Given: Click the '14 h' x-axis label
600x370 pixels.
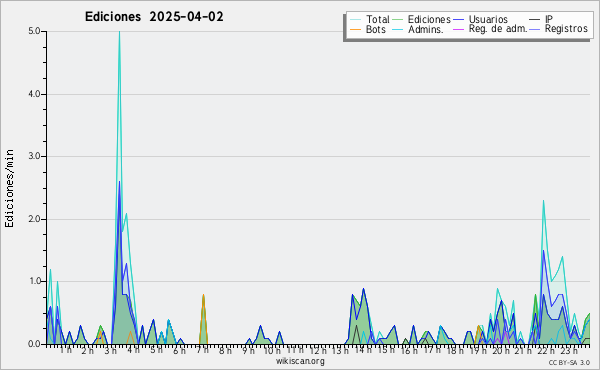Looking at the screenshot, I should 363,350.
